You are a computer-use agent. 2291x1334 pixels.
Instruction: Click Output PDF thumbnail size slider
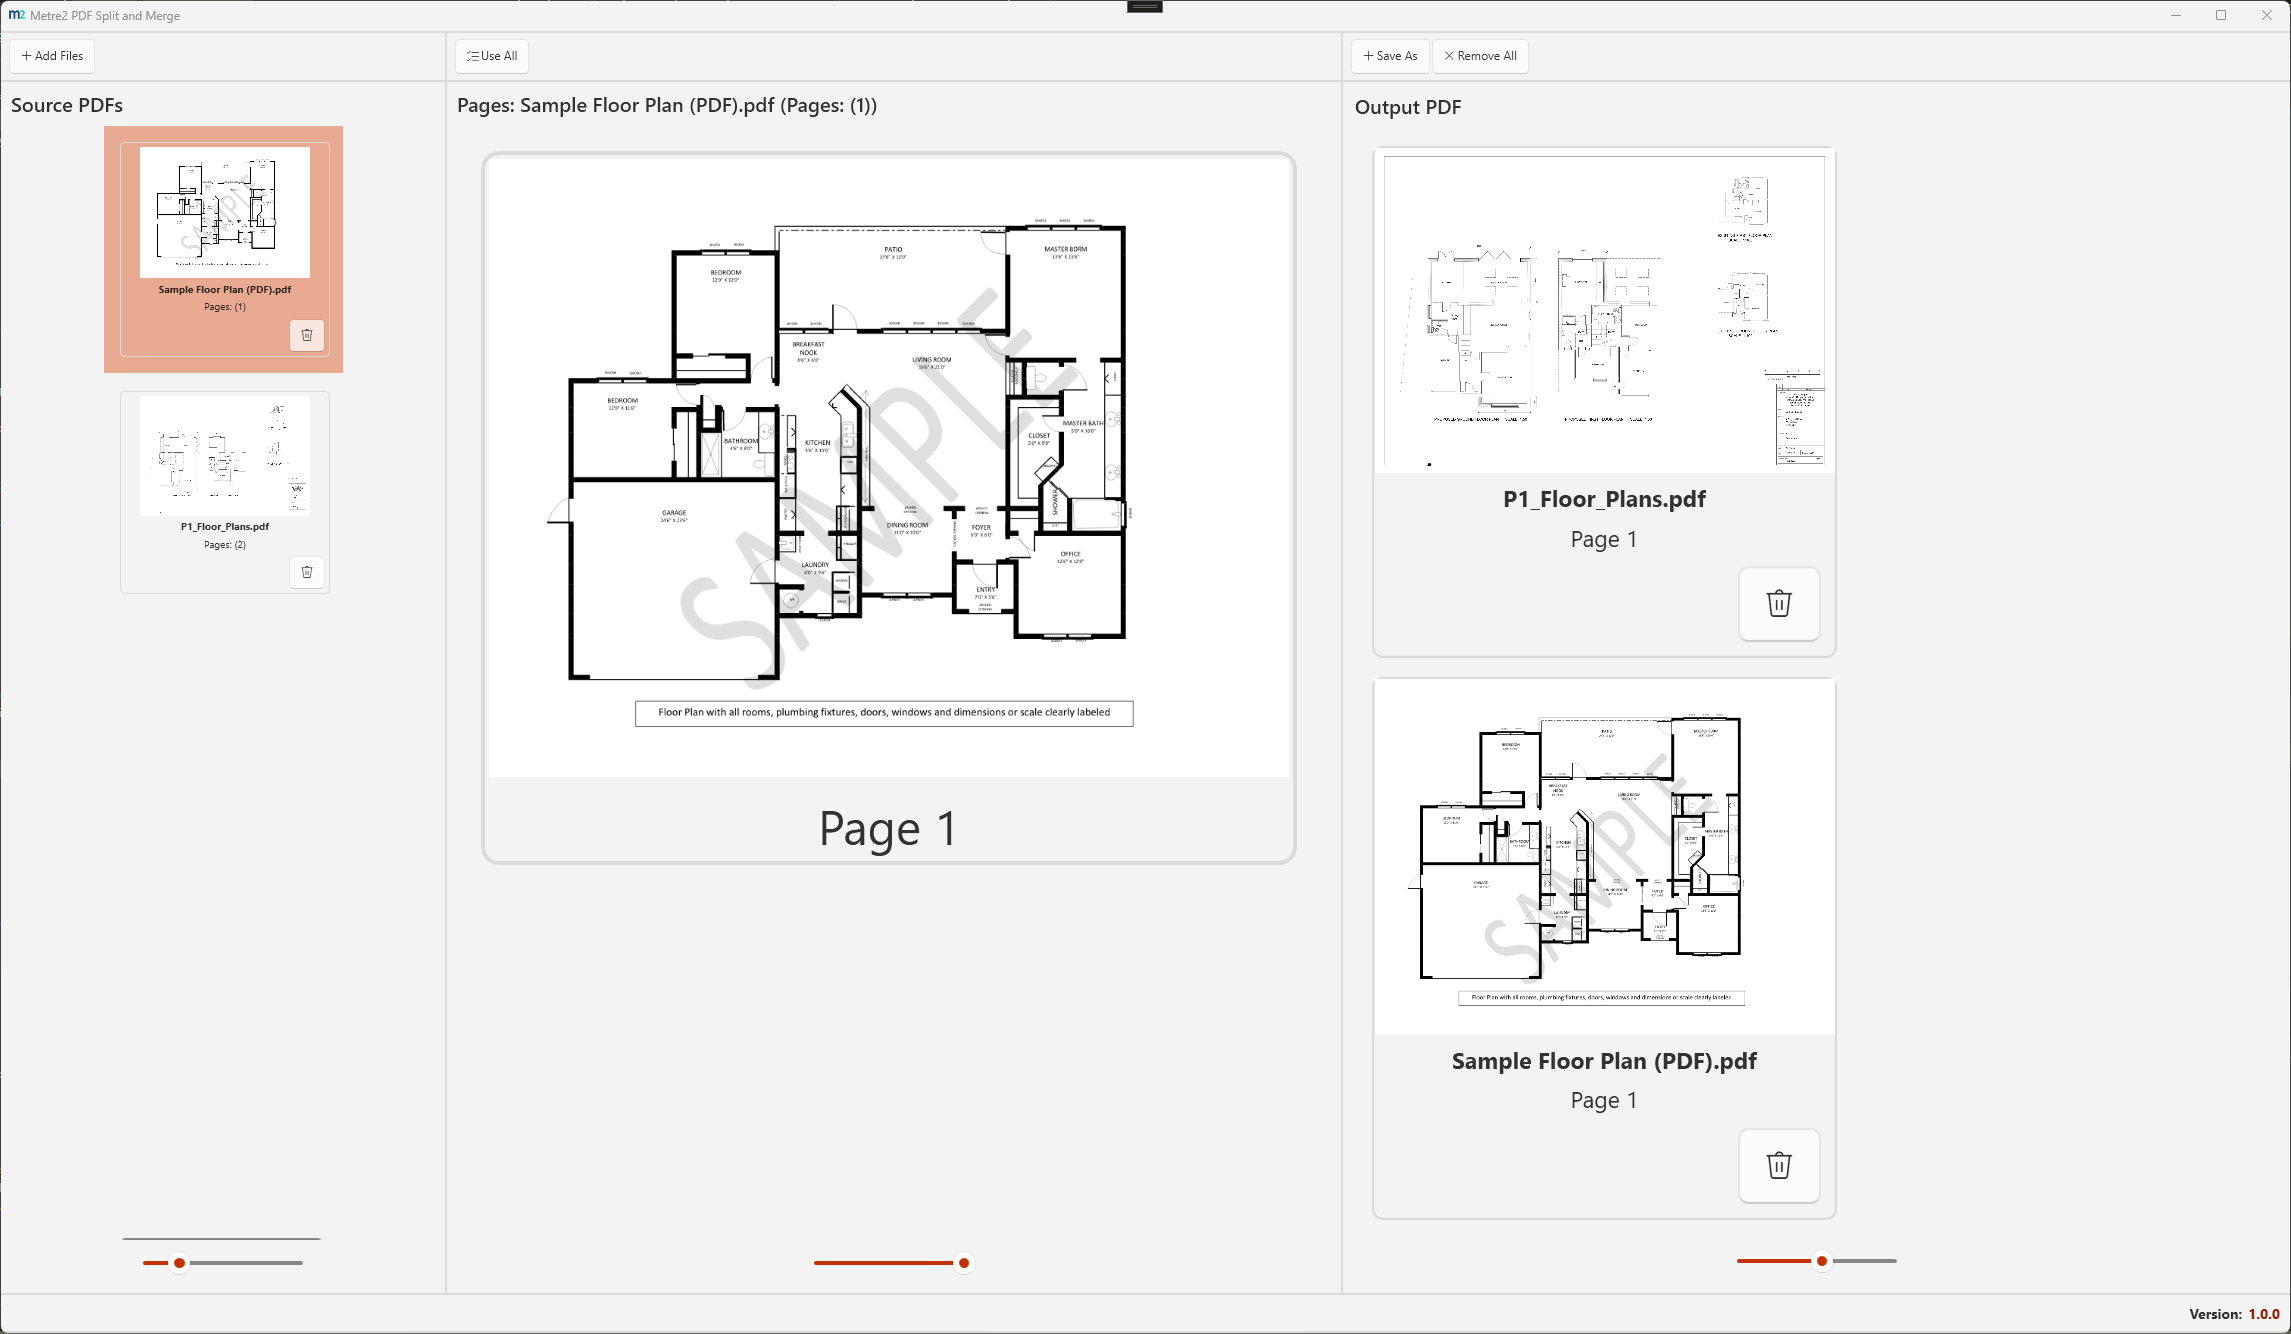pos(1821,1261)
